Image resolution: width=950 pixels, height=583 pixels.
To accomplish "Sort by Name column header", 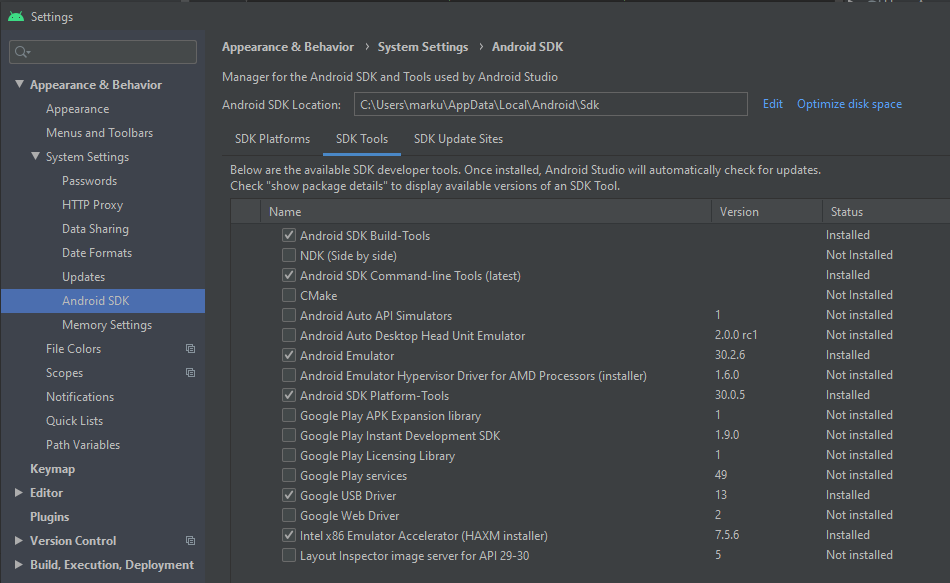I will point(486,212).
